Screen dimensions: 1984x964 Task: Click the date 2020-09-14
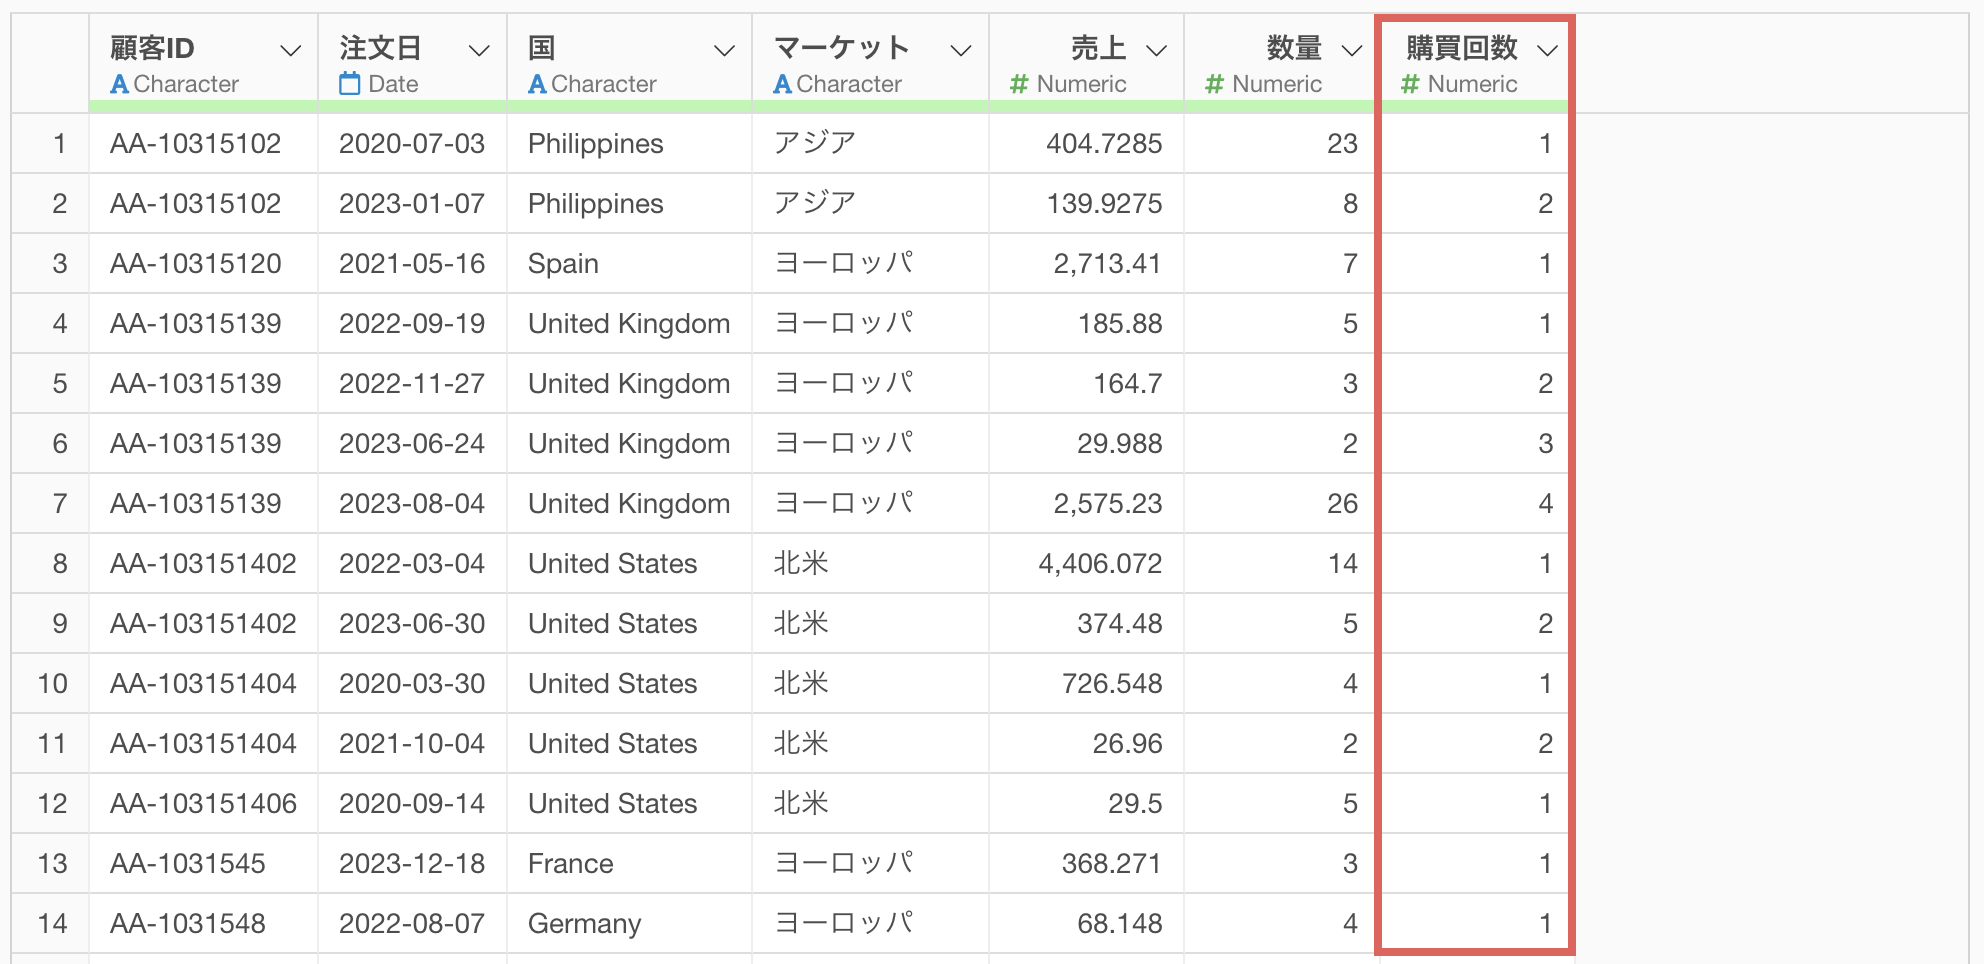pyautogui.click(x=412, y=804)
